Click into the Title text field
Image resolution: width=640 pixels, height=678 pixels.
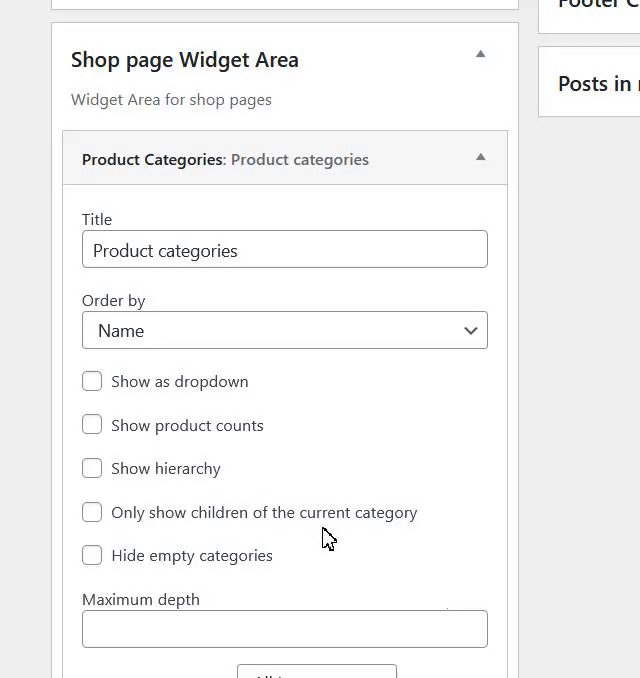(284, 250)
